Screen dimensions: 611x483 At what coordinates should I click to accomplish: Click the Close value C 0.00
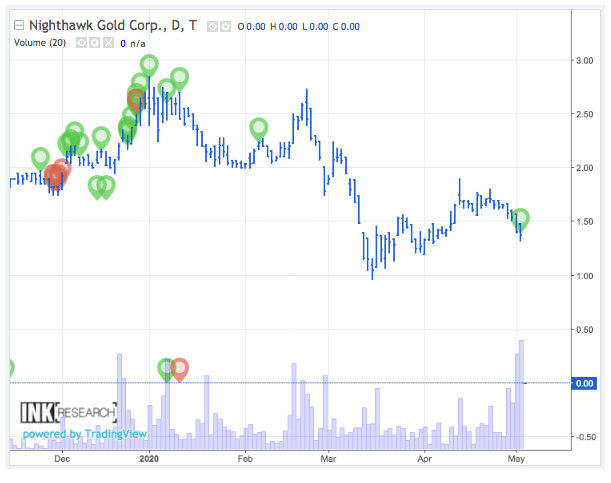(346, 26)
